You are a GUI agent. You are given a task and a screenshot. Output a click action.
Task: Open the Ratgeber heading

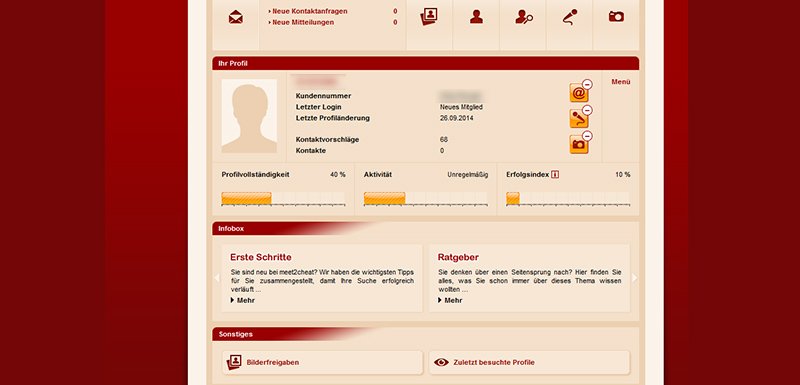click(458, 257)
